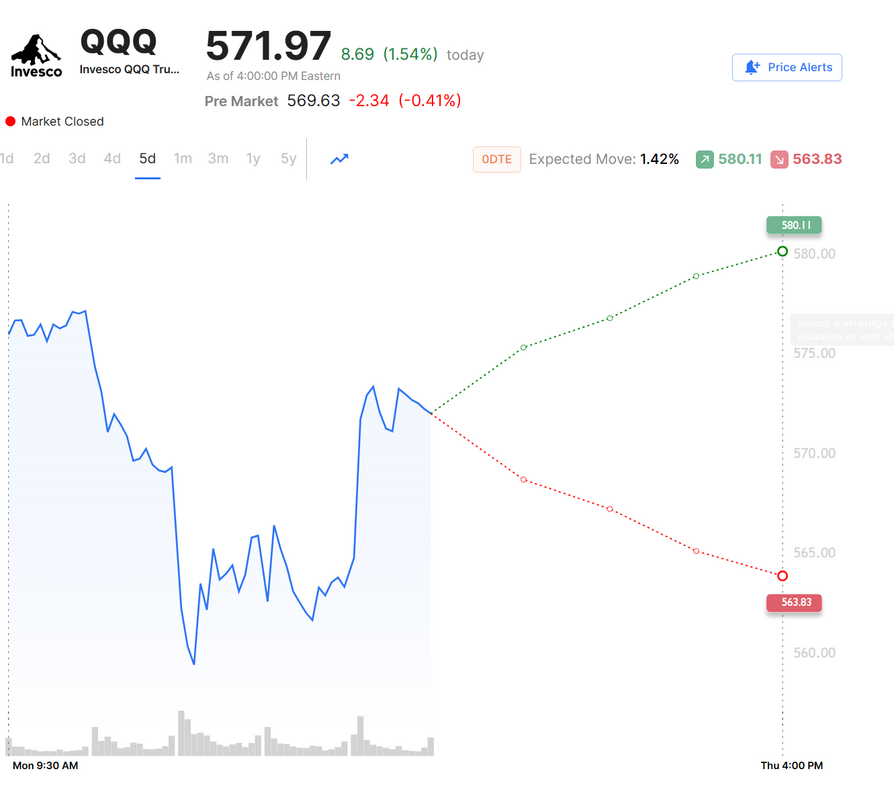Click the red Market Closed status dot
Image resolution: width=894 pixels, height=800 pixels.
tap(10, 121)
